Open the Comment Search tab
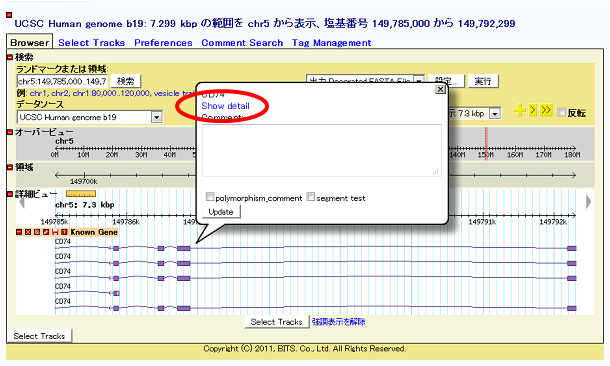Viewport: 610px width, 366px height. click(242, 43)
